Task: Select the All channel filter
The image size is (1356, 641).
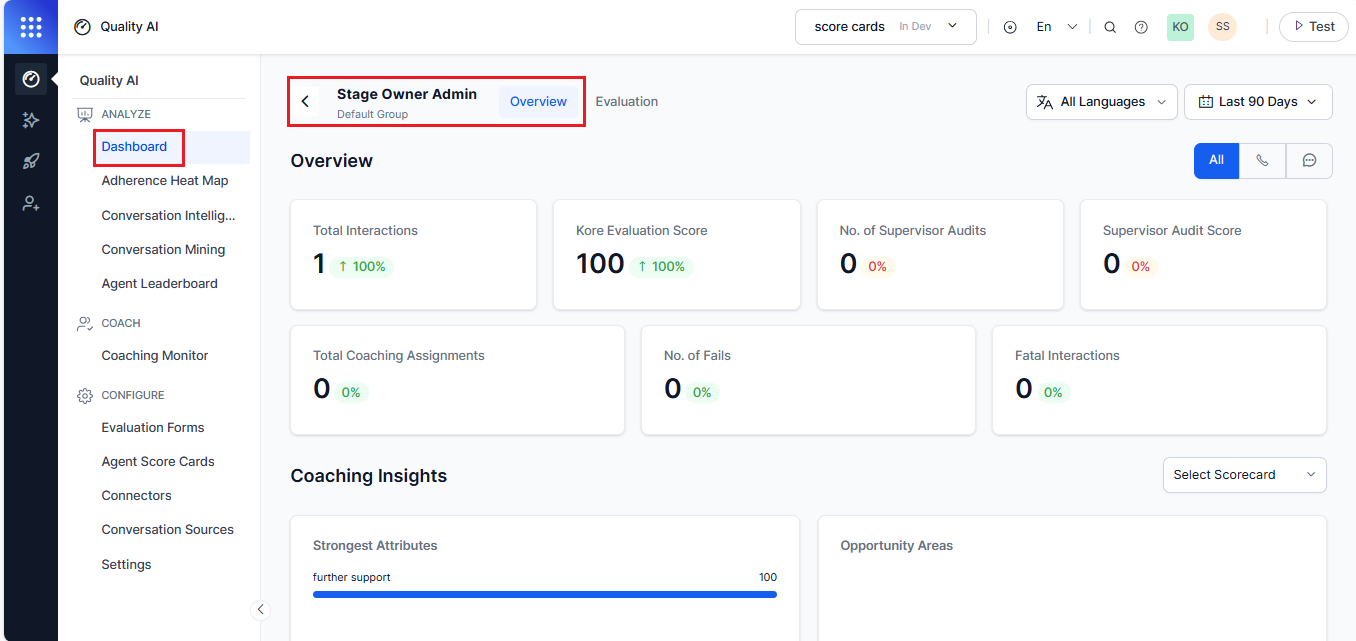Action: tap(1216, 160)
